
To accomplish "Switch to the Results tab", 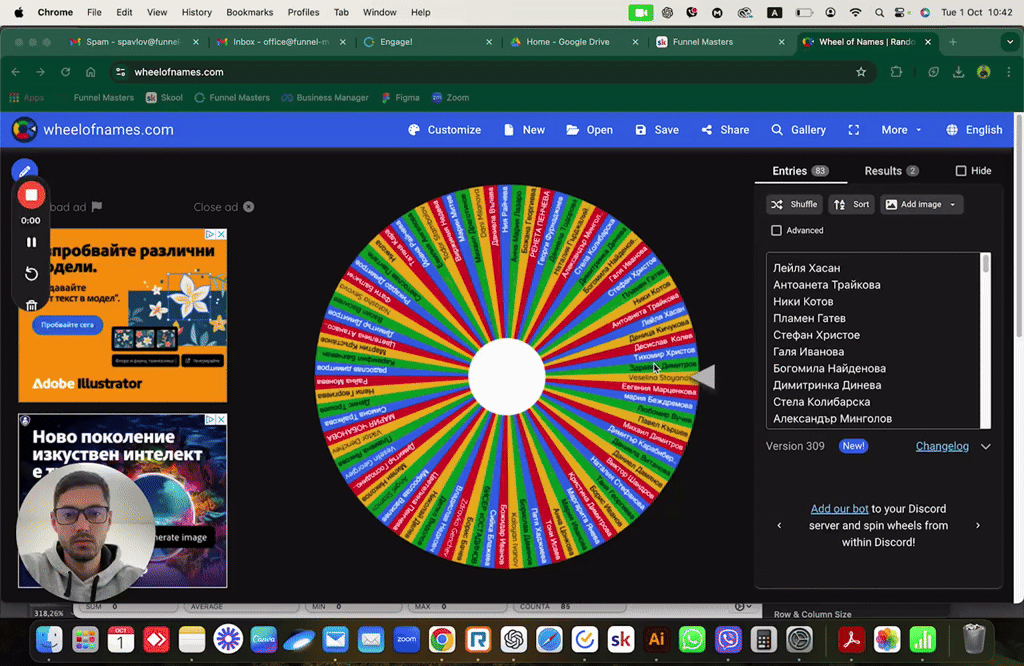I will [x=891, y=171].
